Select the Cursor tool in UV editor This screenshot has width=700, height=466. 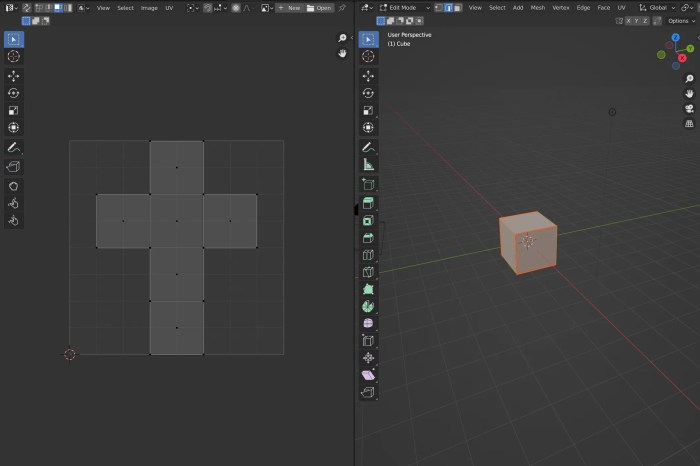(x=13, y=56)
